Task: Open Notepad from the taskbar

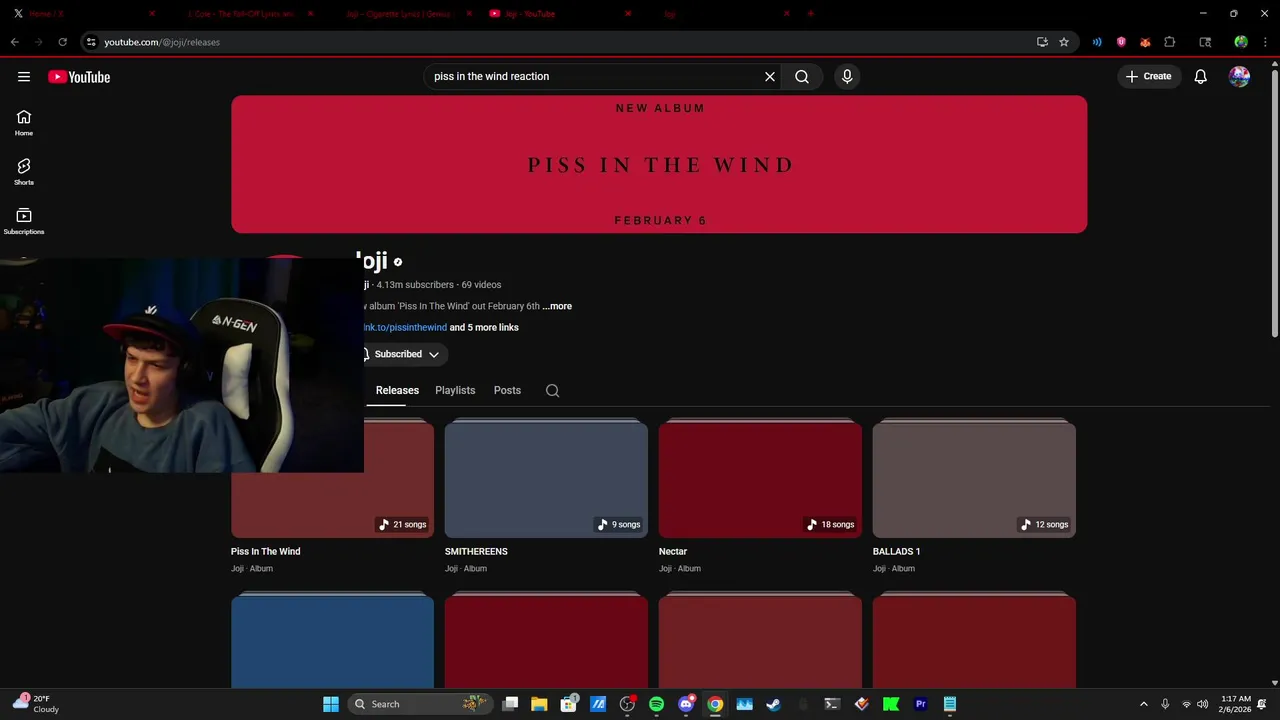Action: point(950,704)
